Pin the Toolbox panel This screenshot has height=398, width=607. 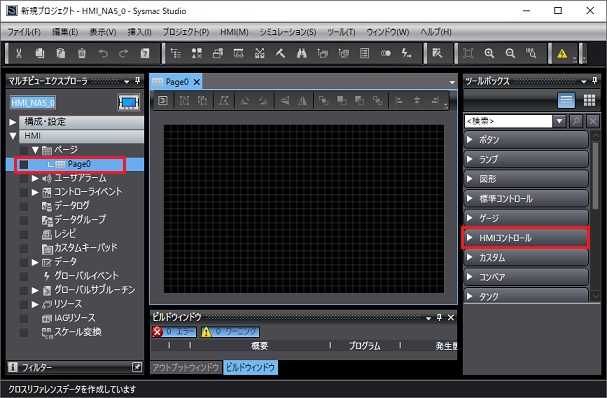[595, 81]
